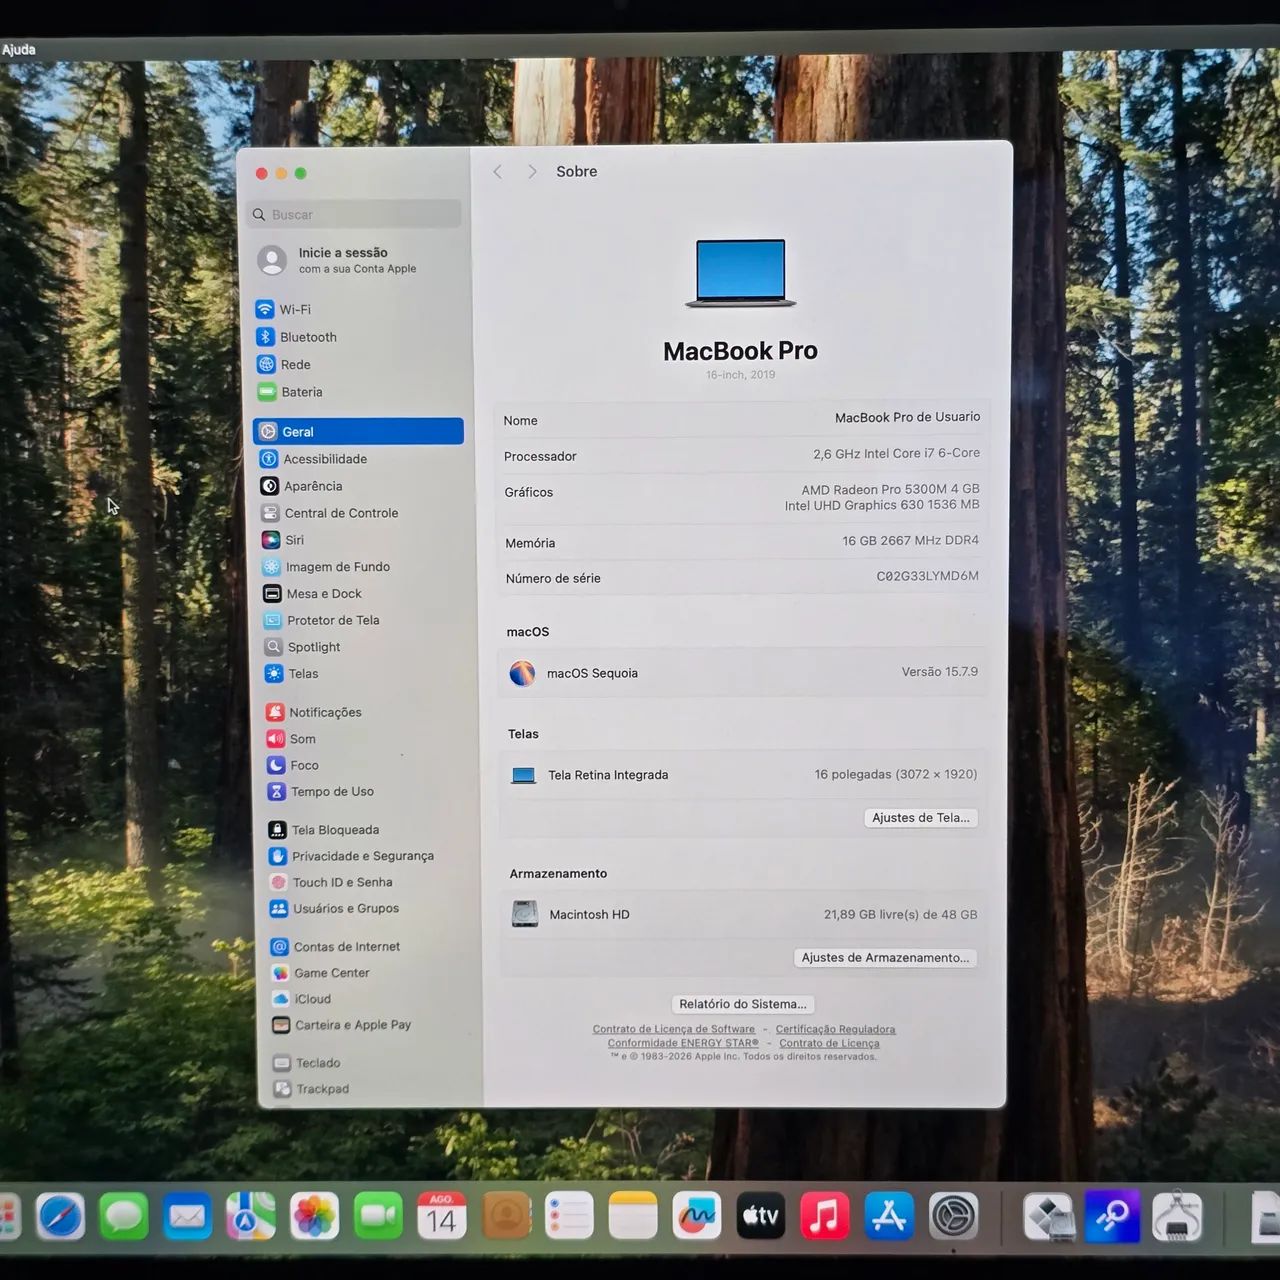Click the serial number C02G33LYMD6M
Viewport: 1280px width, 1280px height.
click(x=927, y=576)
